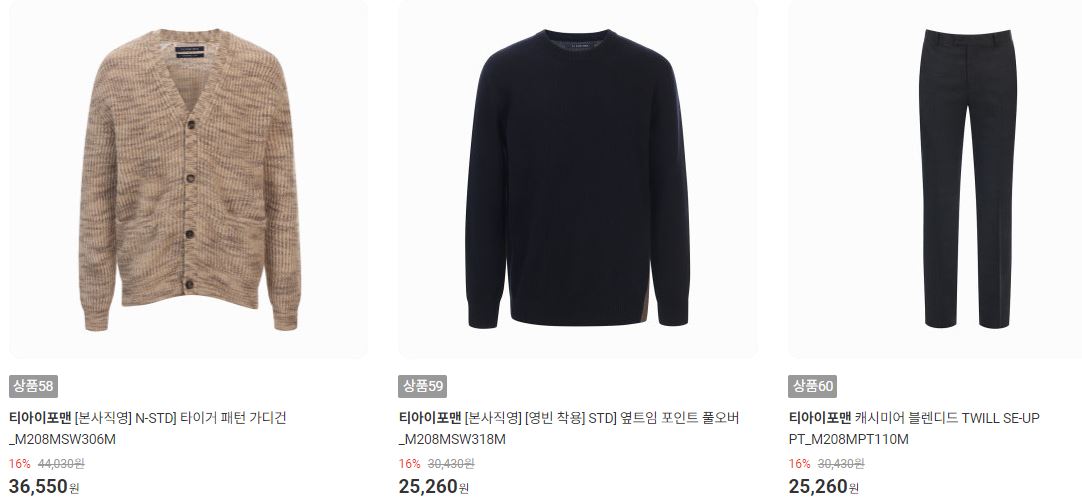
Task: Select the 티아이포맨 brand name on the pullover listing
Action: pyautogui.click(x=429, y=418)
